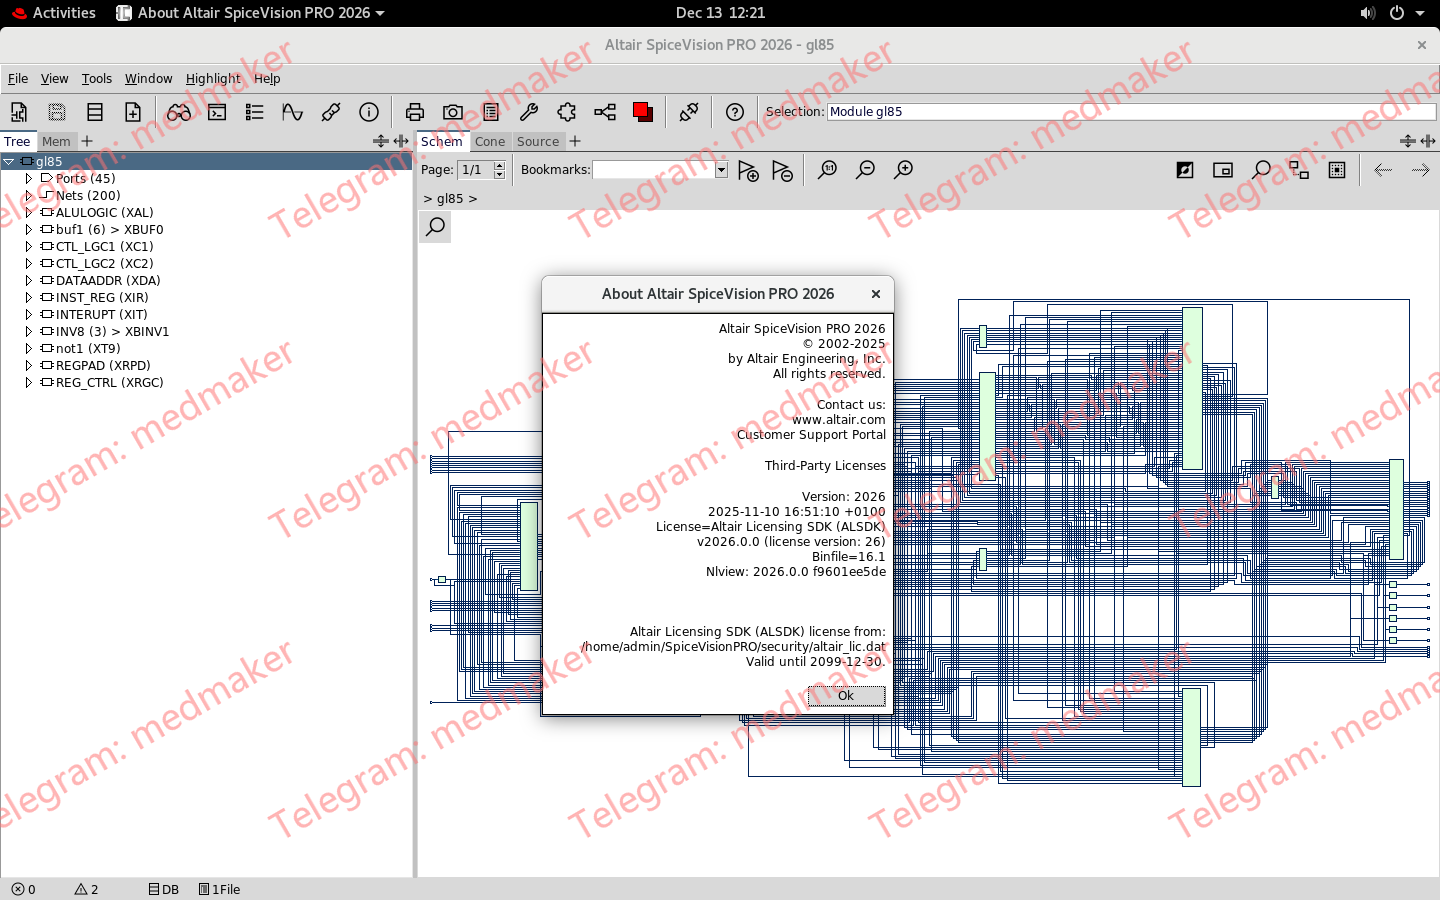Take a schematic snapshot with the camera icon
1440x900 pixels.
[x=453, y=112]
